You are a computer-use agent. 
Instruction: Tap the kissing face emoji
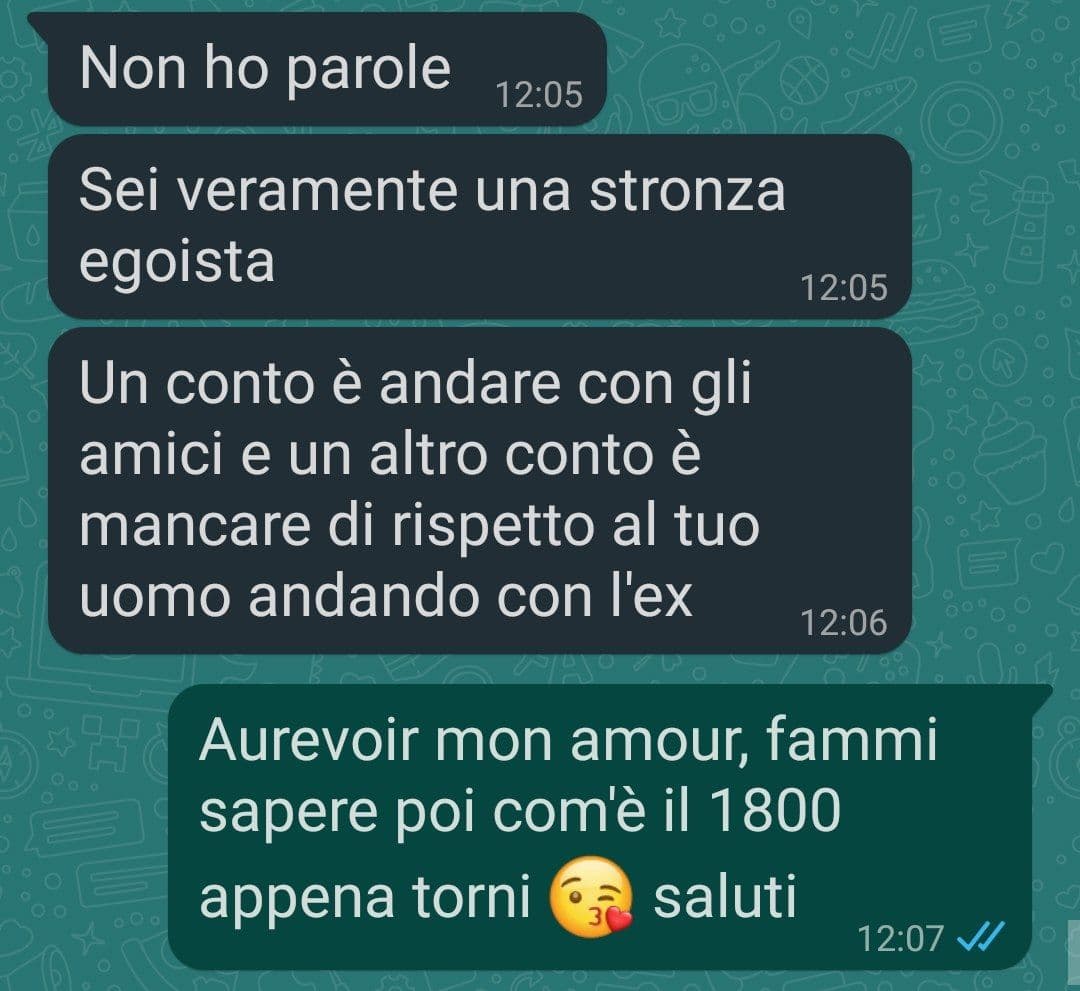[x=591, y=897]
